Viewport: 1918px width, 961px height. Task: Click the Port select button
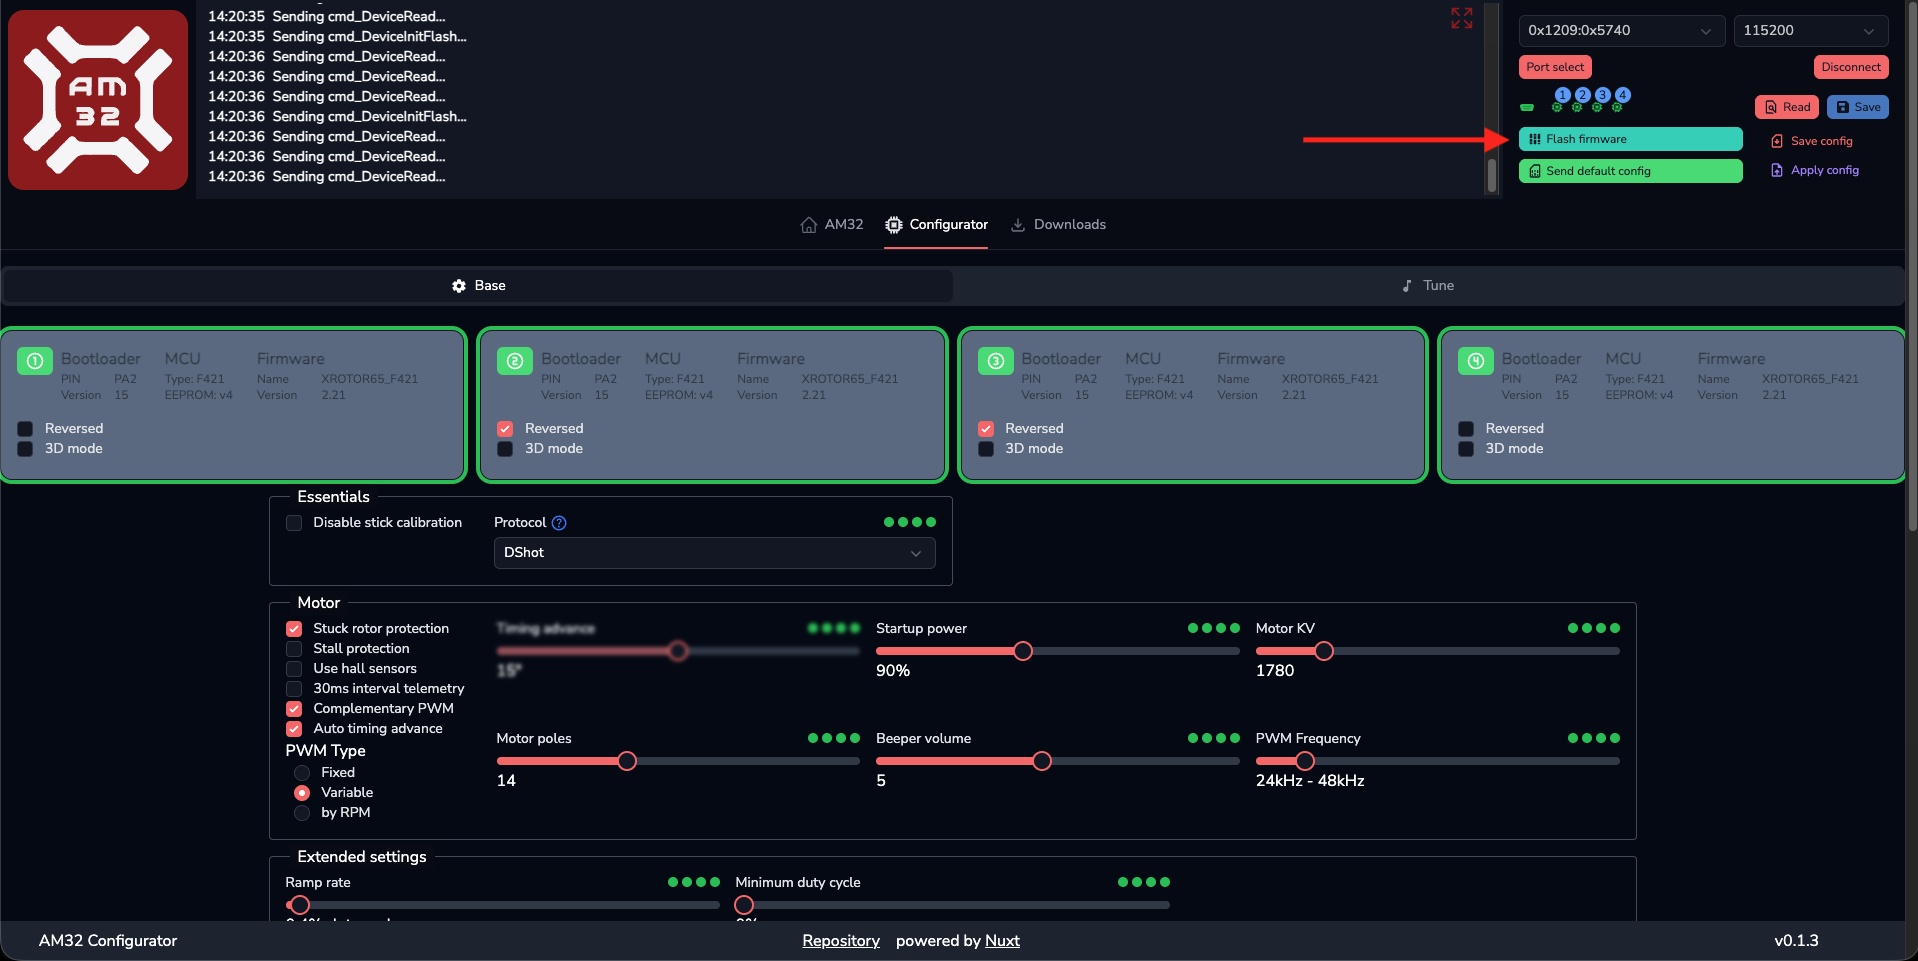point(1555,67)
